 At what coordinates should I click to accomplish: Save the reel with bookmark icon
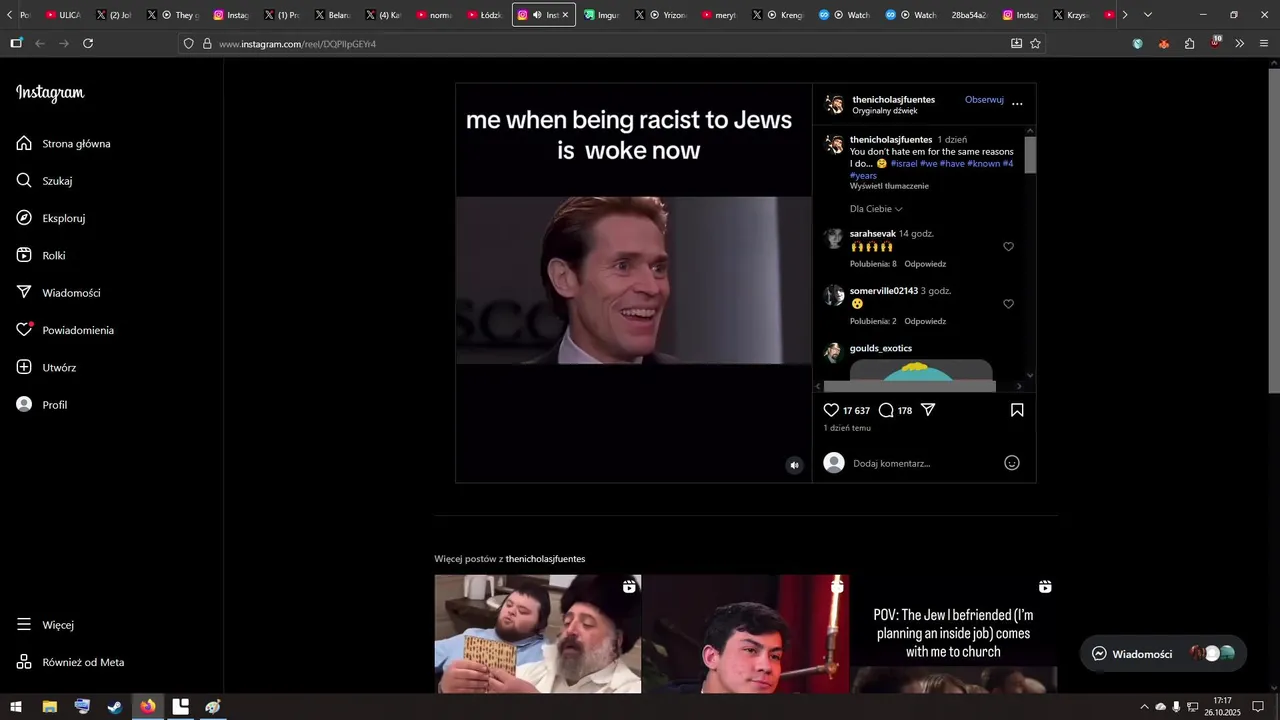tap(1017, 410)
